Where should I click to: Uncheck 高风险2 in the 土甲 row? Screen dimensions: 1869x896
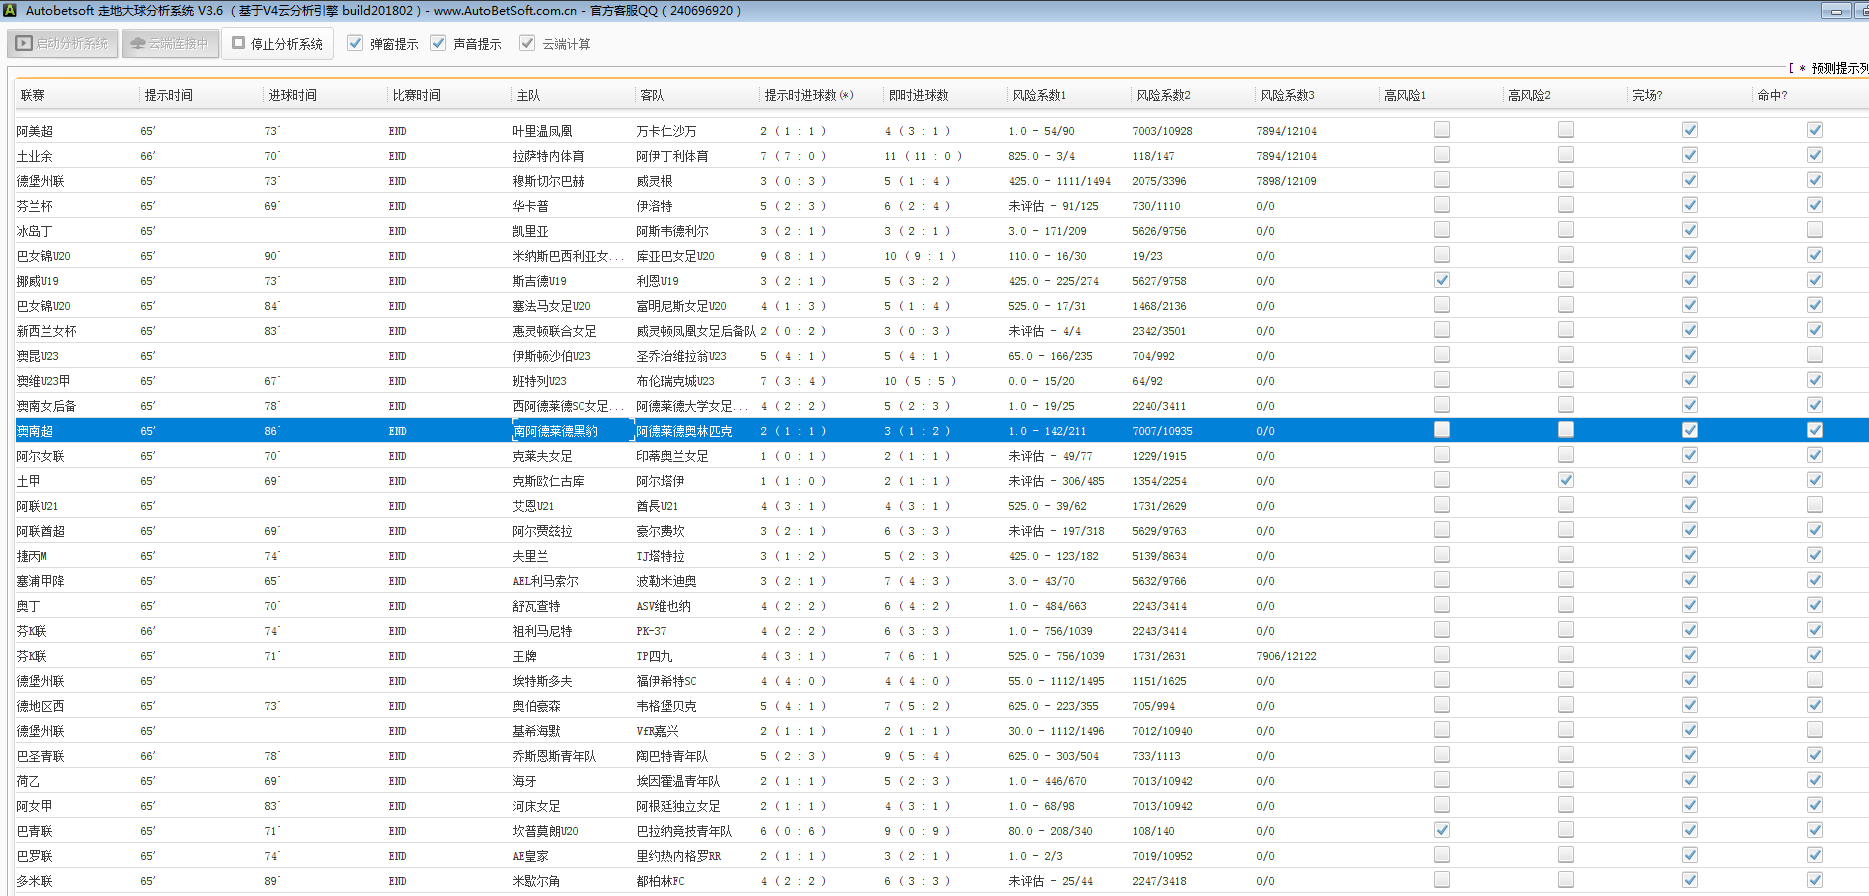tap(1565, 480)
